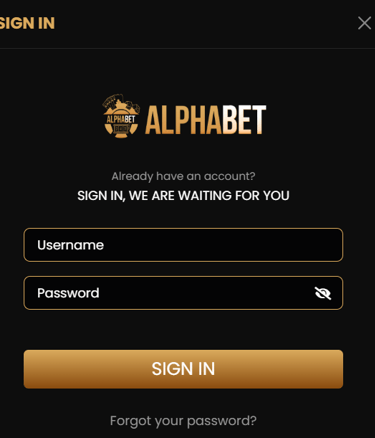This screenshot has width=375, height=438.
Task: Start password recovery via the forgot link
Action: pos(183,421)
